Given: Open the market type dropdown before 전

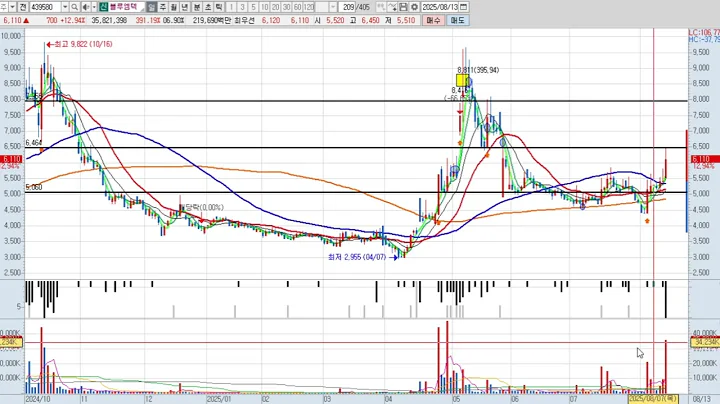Looking at the screenshot, I should tap(12, 7).
